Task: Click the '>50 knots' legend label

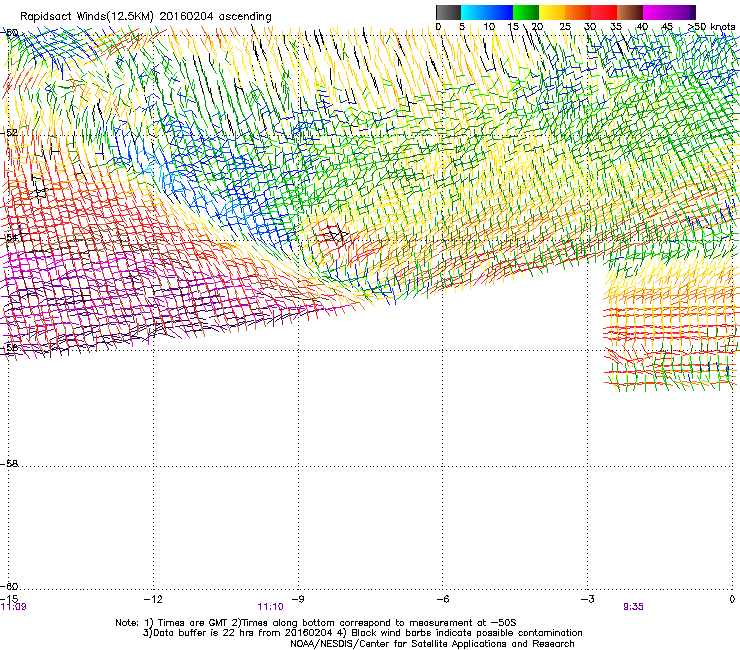Action: [x=712, y=27]
